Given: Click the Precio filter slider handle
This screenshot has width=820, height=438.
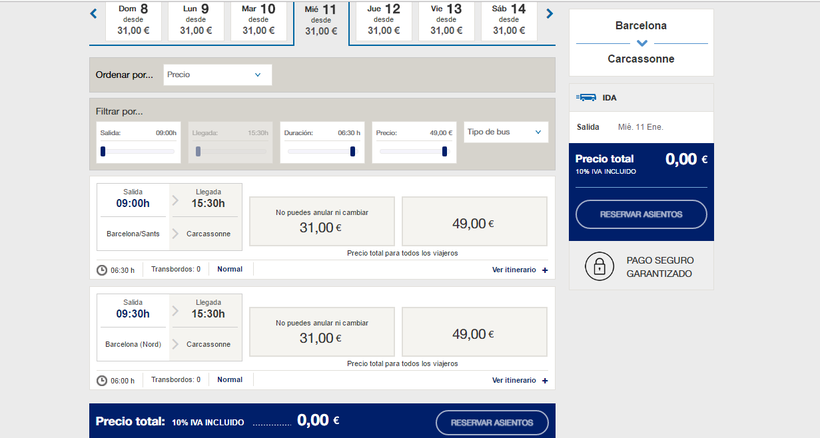Looking at the screenshot, I should 445,151.
